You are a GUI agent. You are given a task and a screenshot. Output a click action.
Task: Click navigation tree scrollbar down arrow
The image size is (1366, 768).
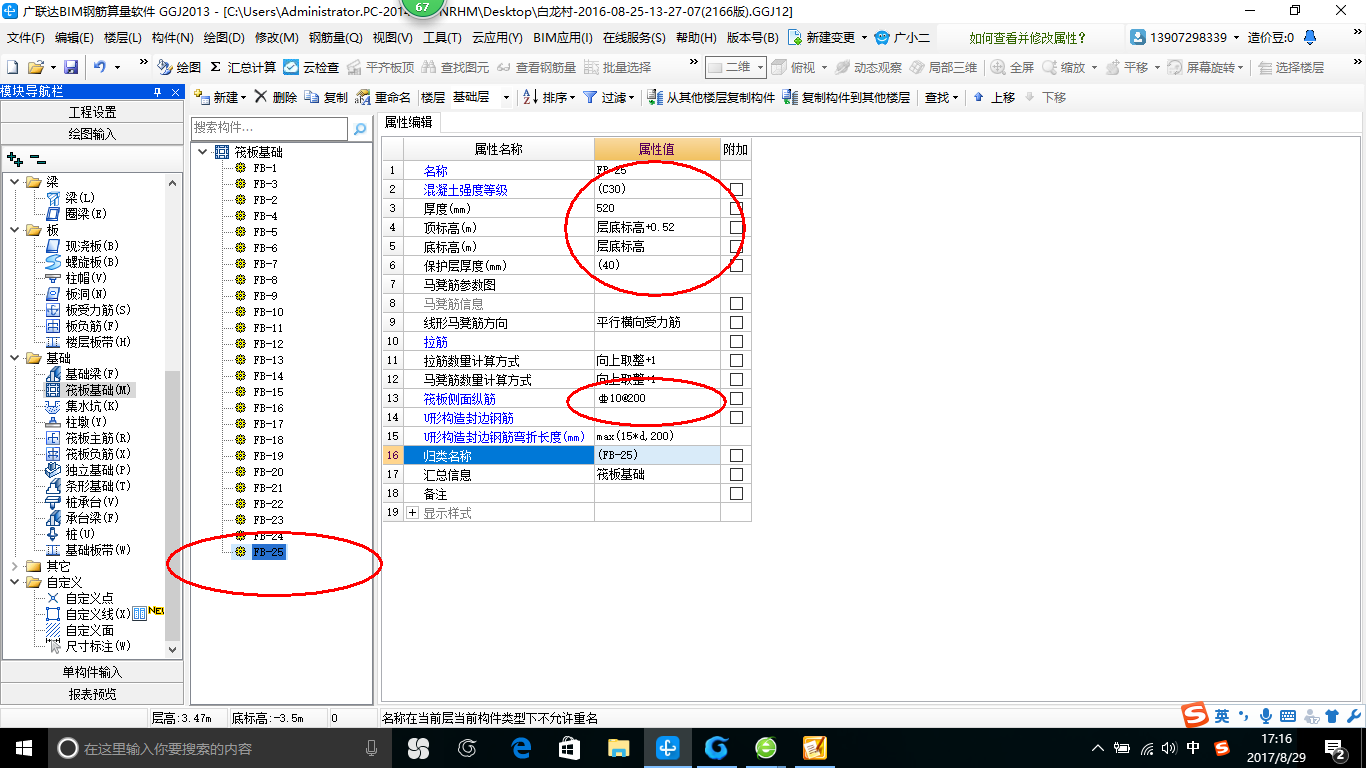pos(173,649)
